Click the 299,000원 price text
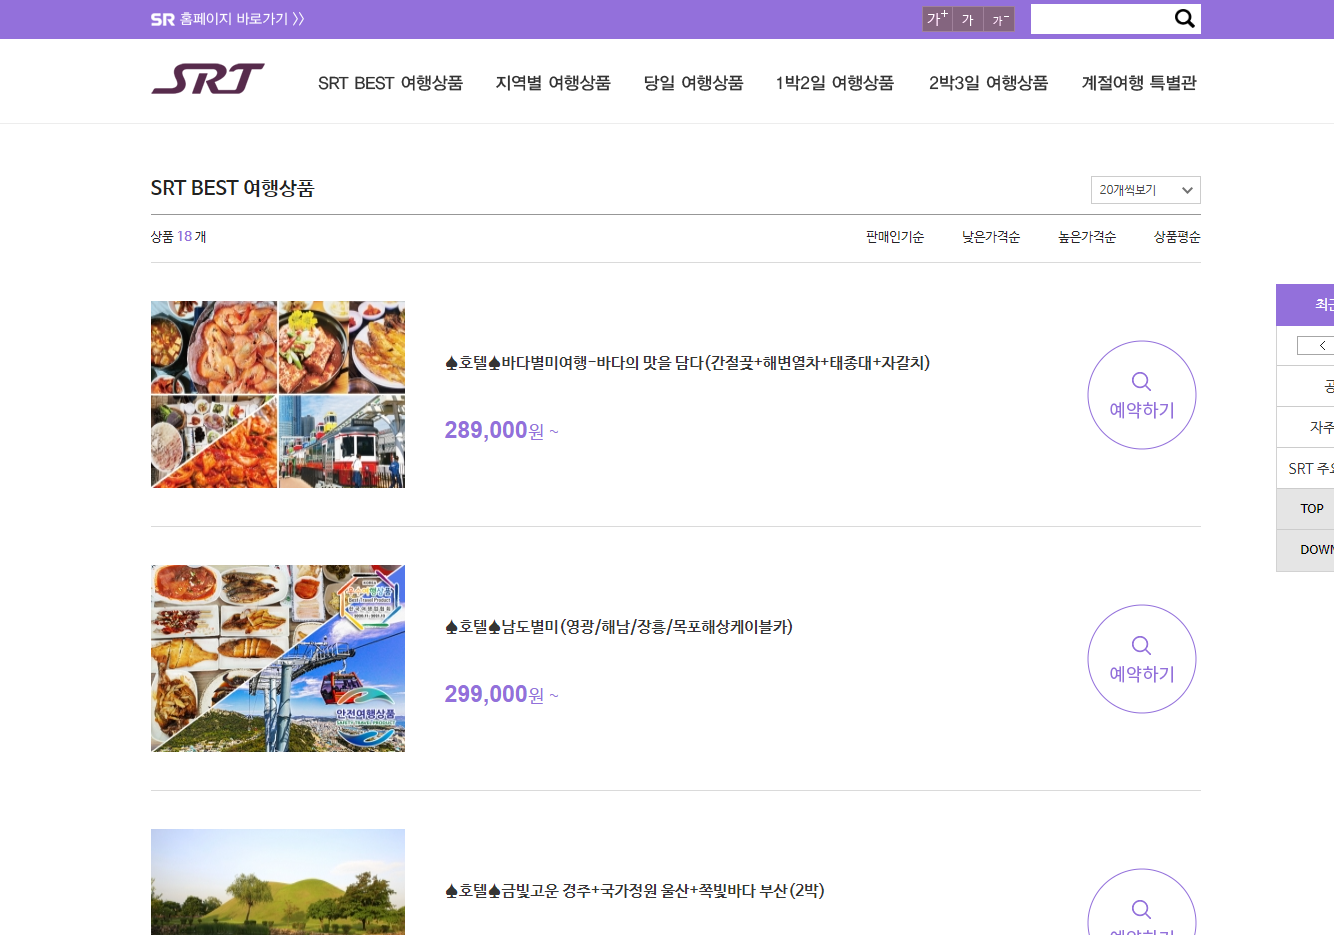1334x935 pixels. click(x=501, y=694)
